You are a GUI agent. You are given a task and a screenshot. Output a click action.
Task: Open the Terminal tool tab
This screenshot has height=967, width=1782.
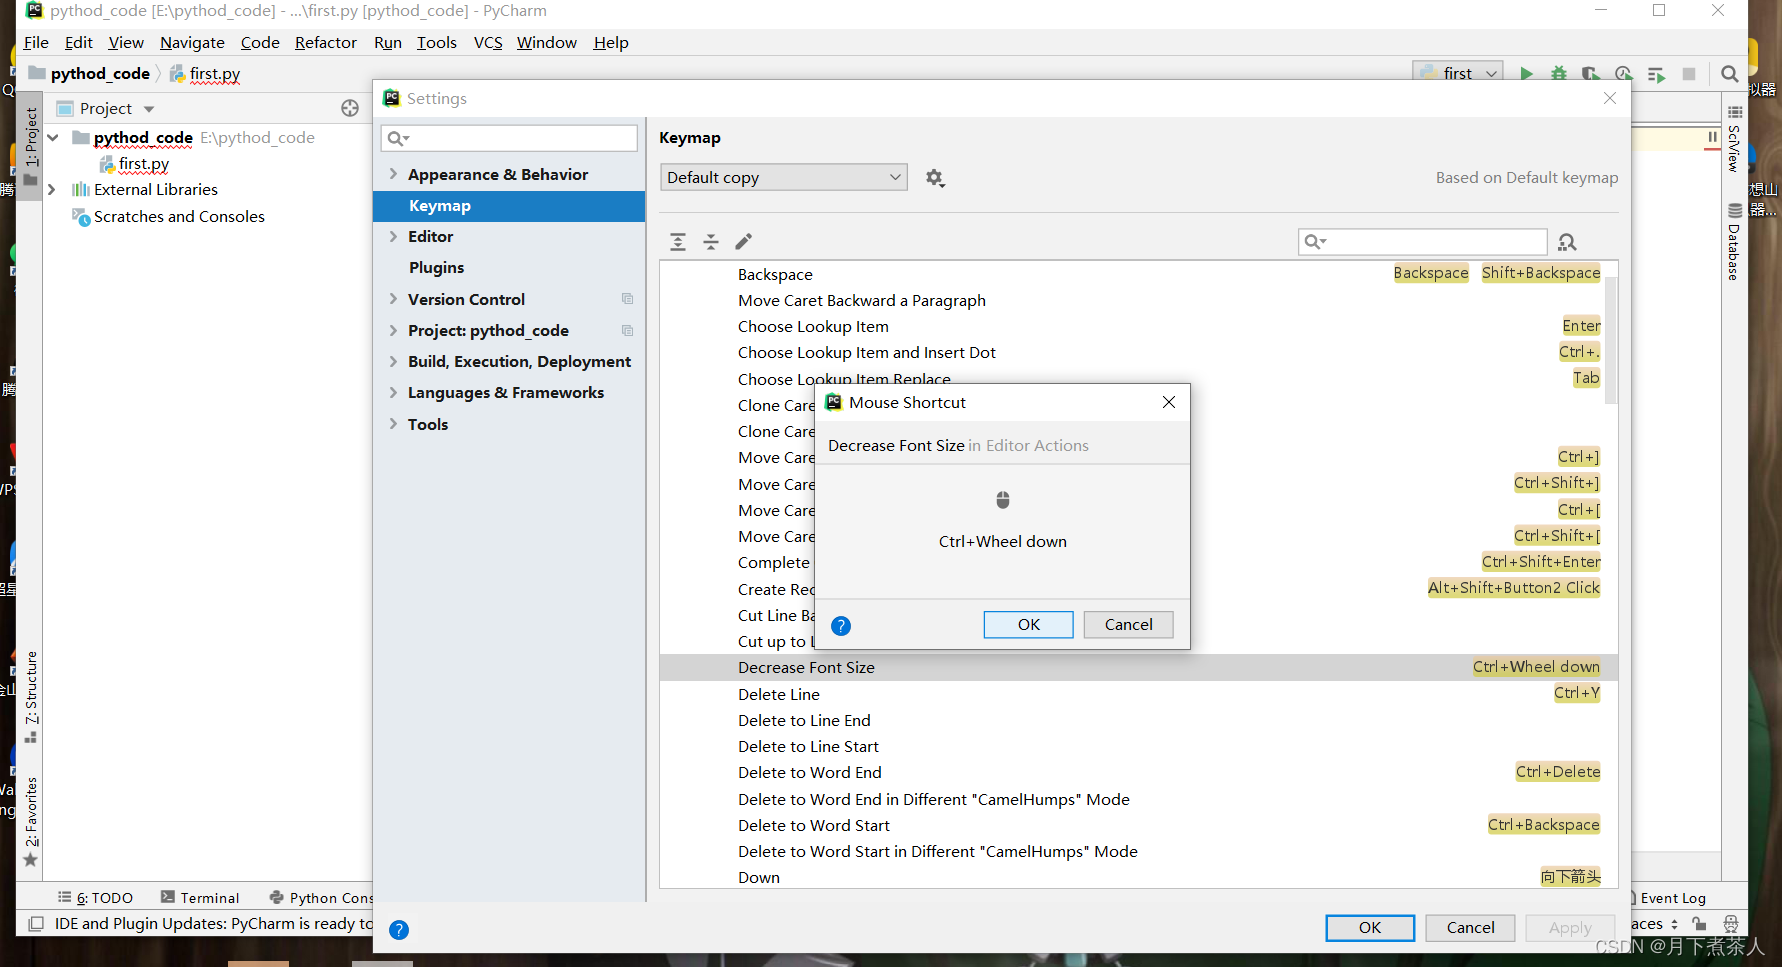[x=200, y=898]
